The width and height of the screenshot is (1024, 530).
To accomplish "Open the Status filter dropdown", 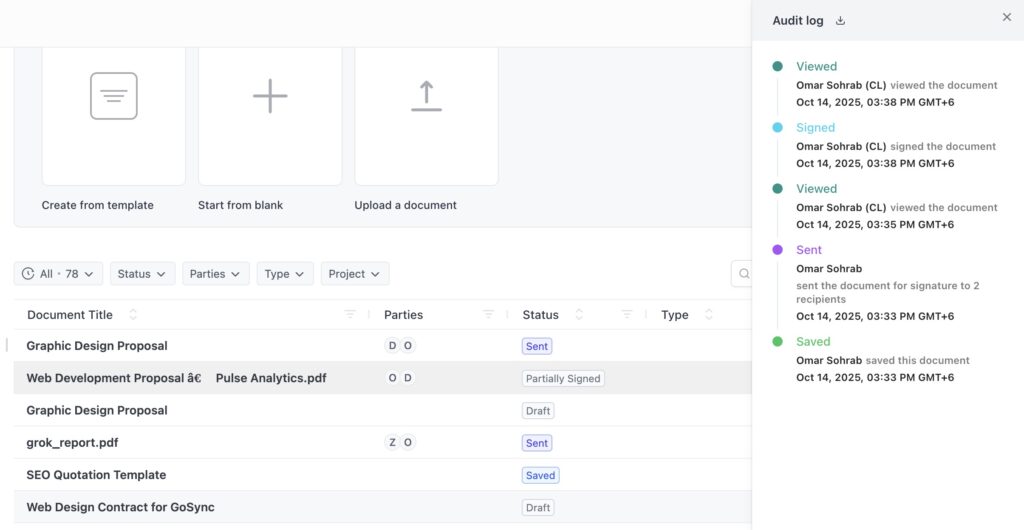I will click(x=142, y=274).
